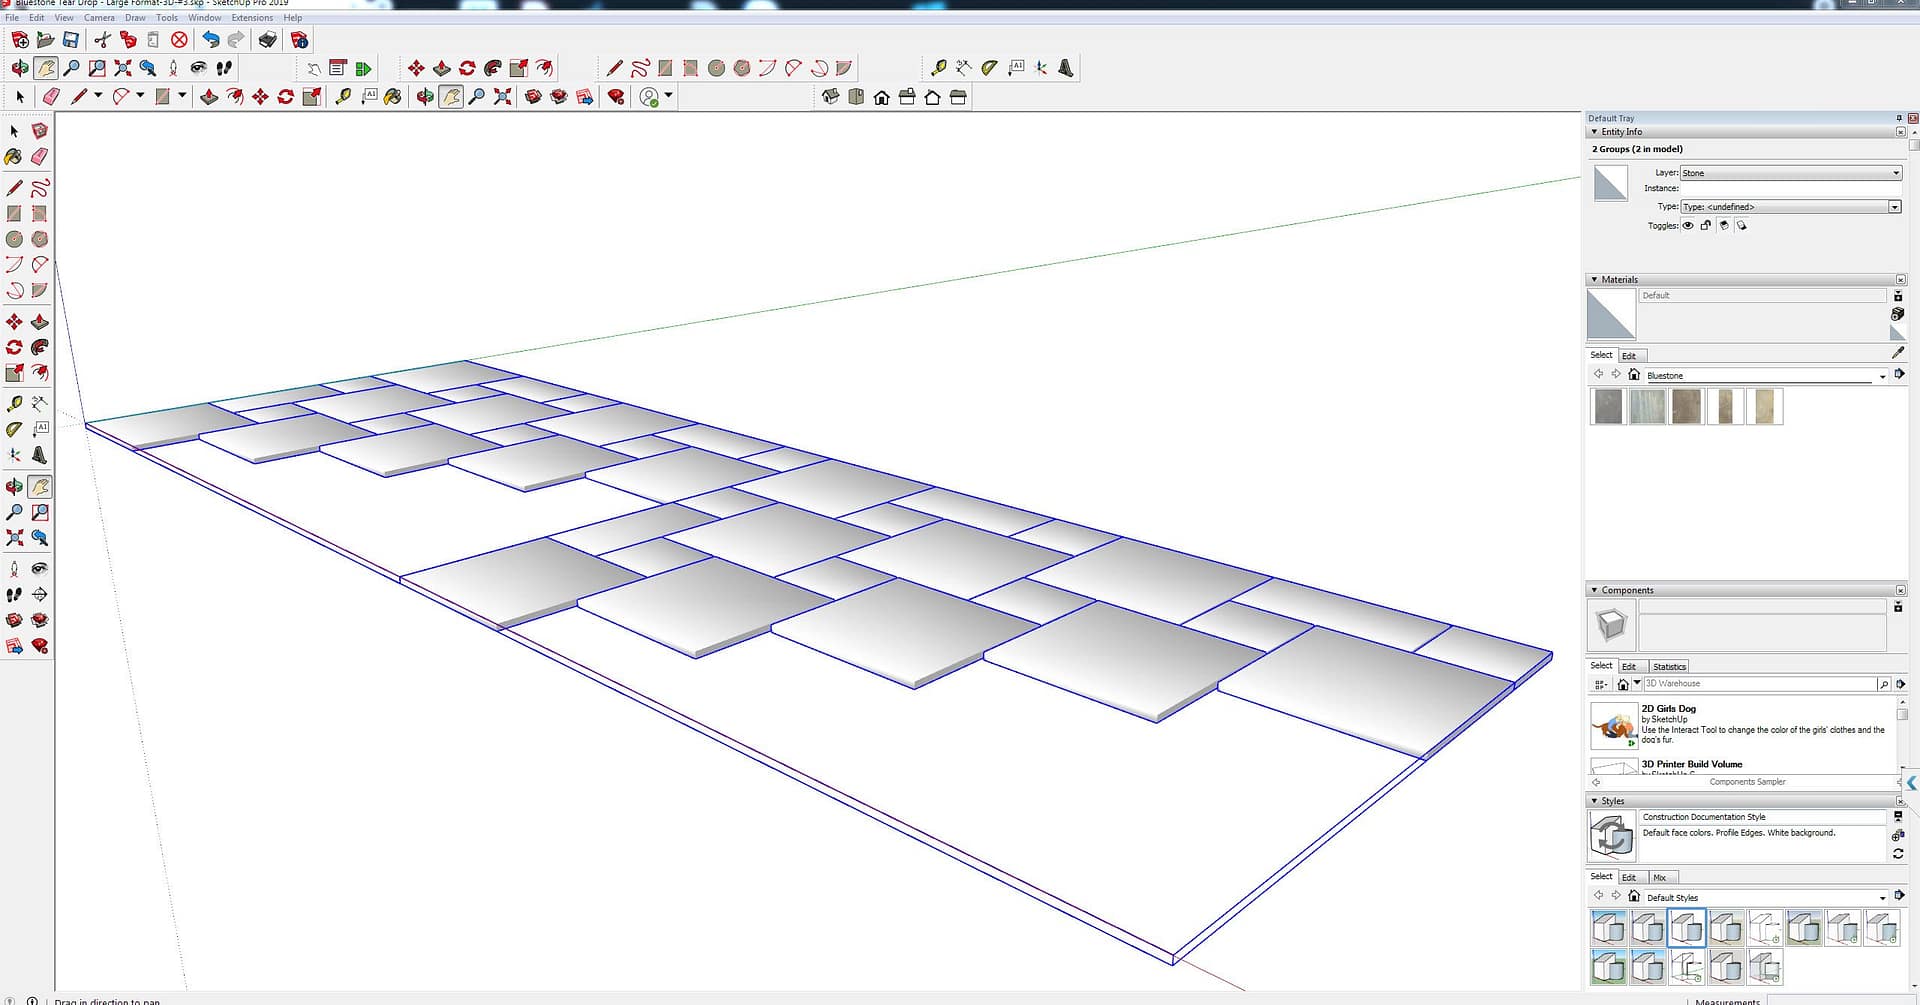
Task: Switch to the house Front view icon
Action: [881, 97]
